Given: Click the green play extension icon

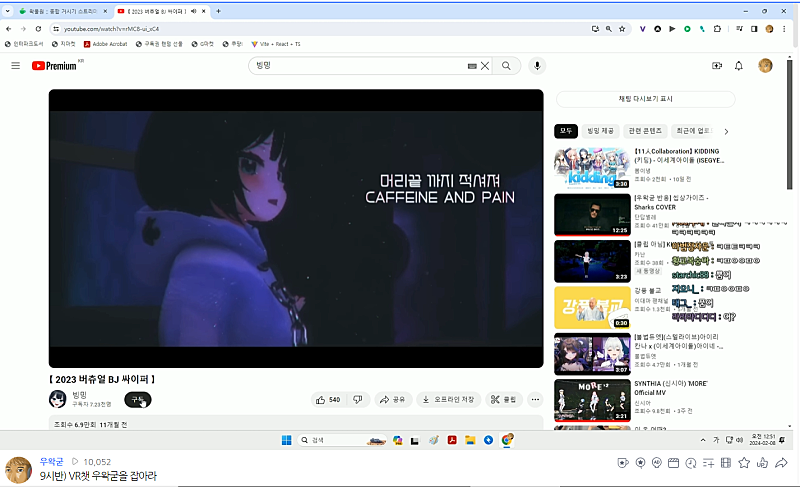Looking at the screenshot, I should coord(687,29).
